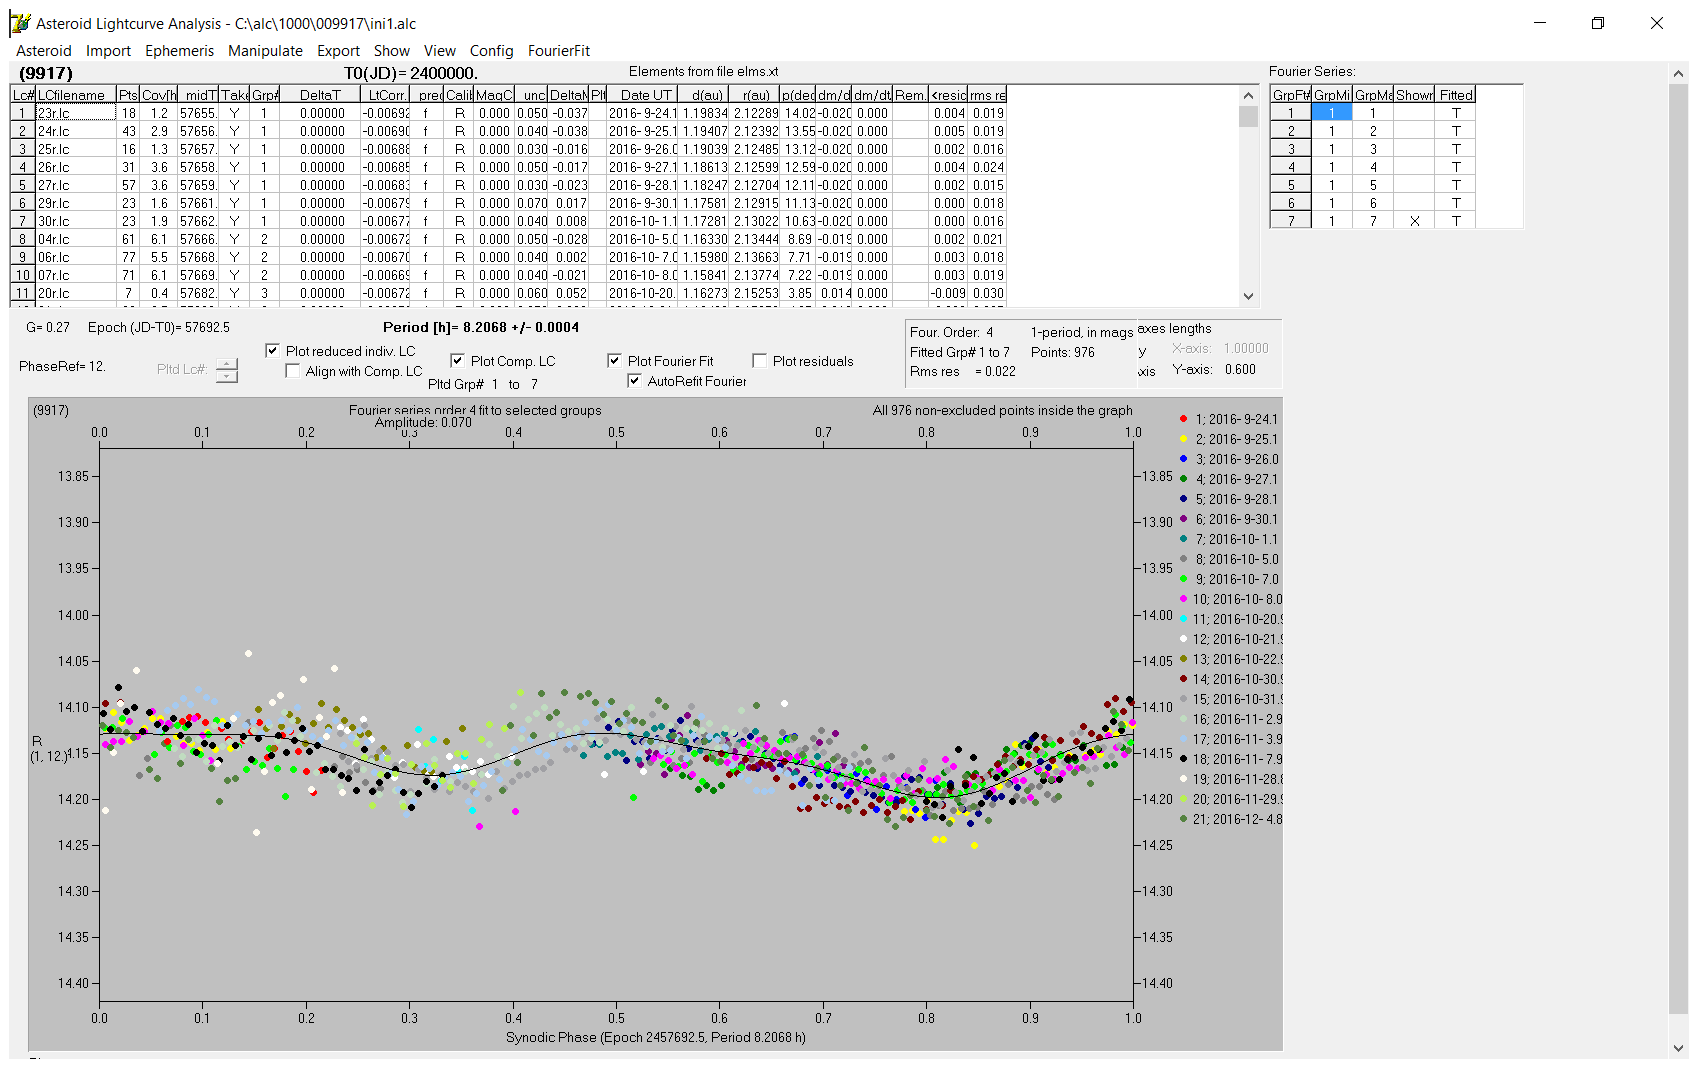Click the application icon in the title bar
Viewport: 1698px width, 1068px height.
(x=20, y=23)
